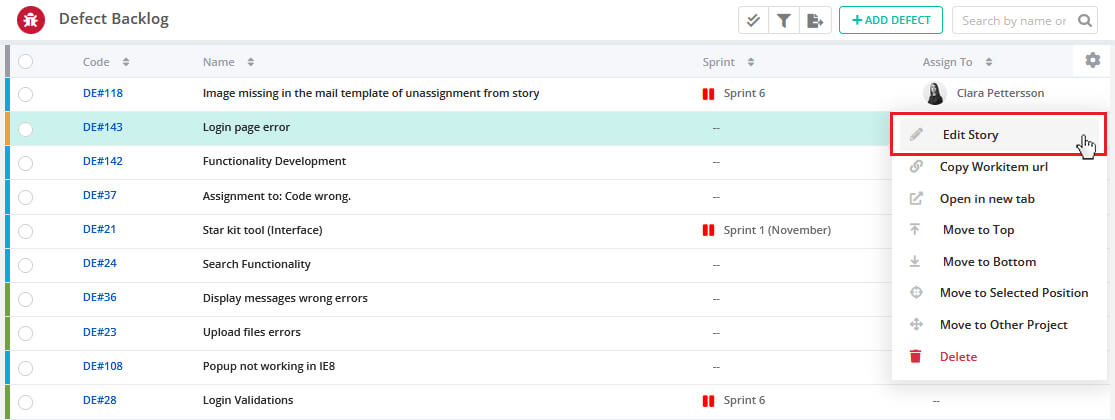
Task: Open the column settings gear icon
Action: pyautogui.click(x=1092, y=60)
